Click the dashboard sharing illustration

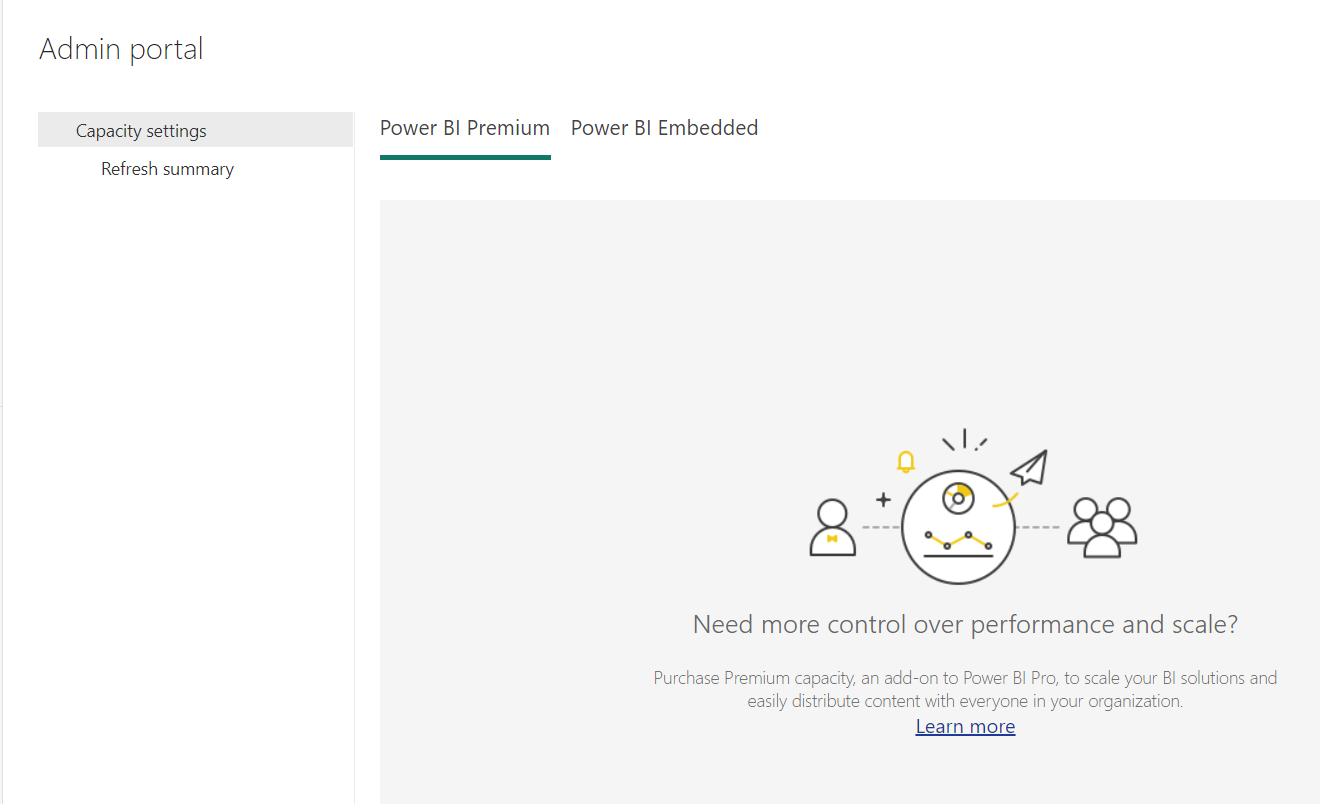click(972, 507)
